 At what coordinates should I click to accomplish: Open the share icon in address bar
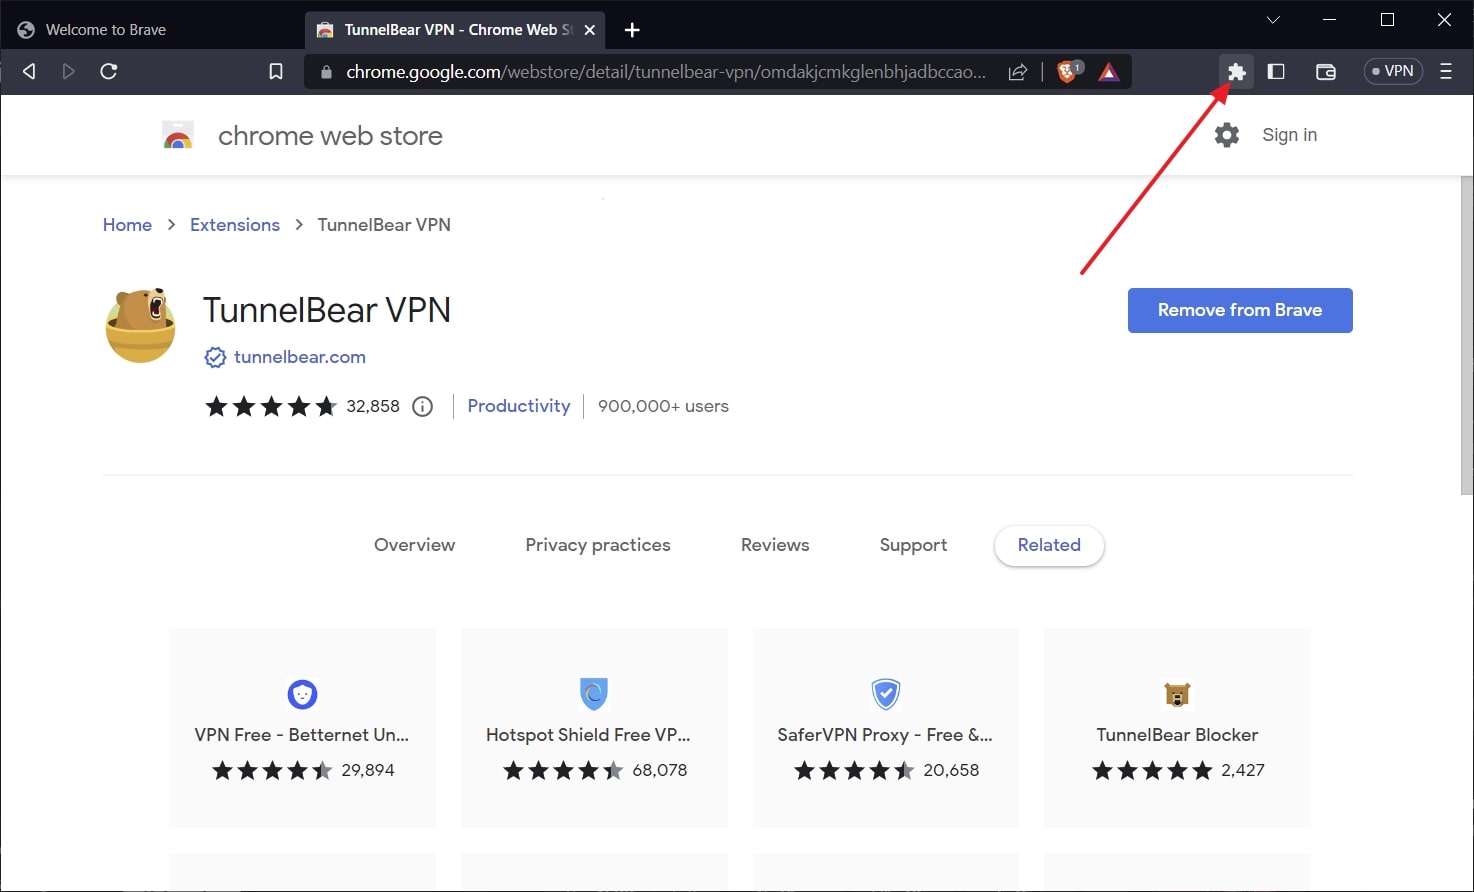(1018, 71)
